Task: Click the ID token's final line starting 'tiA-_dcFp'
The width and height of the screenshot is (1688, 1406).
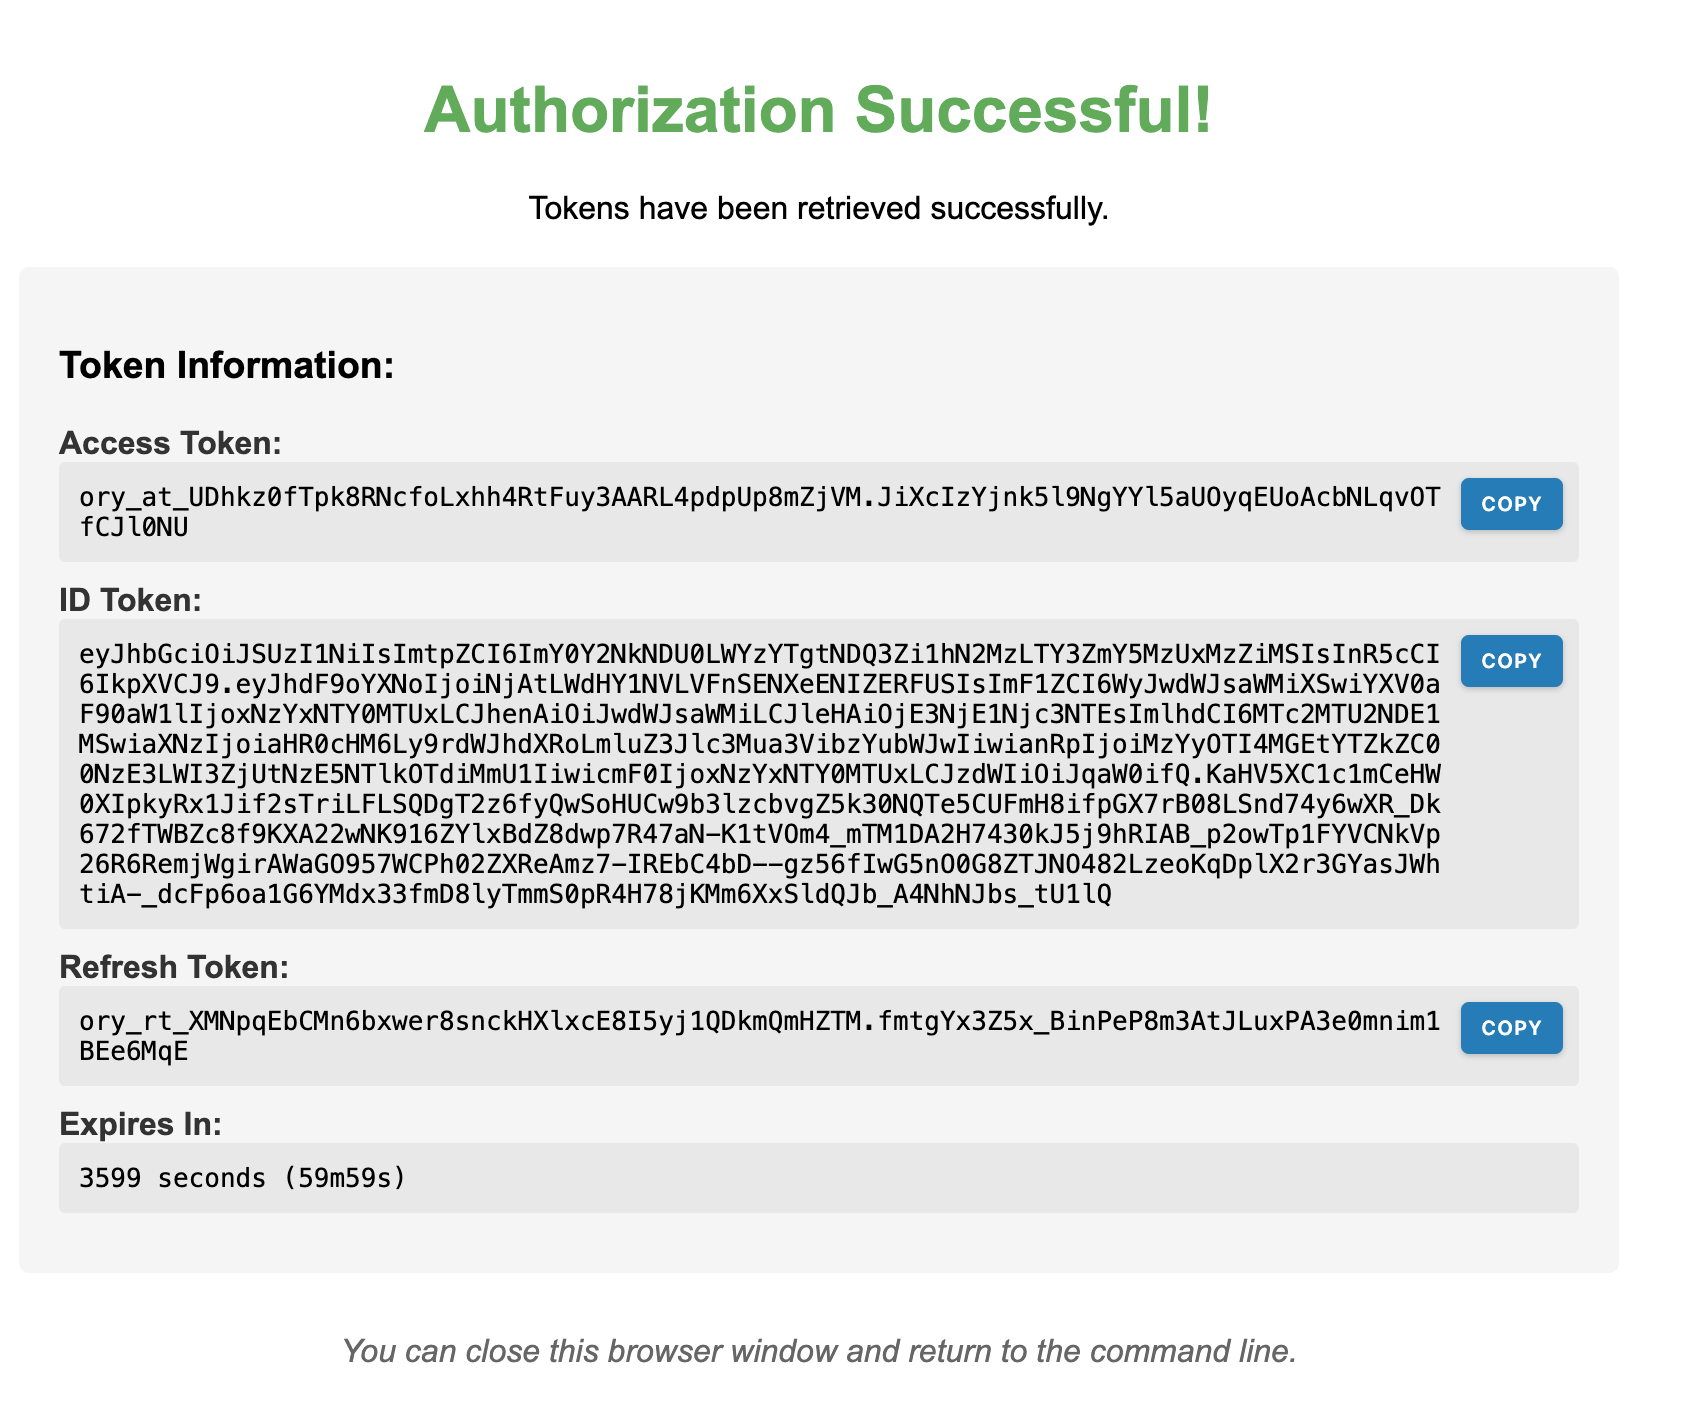Action: pos(594,893)
